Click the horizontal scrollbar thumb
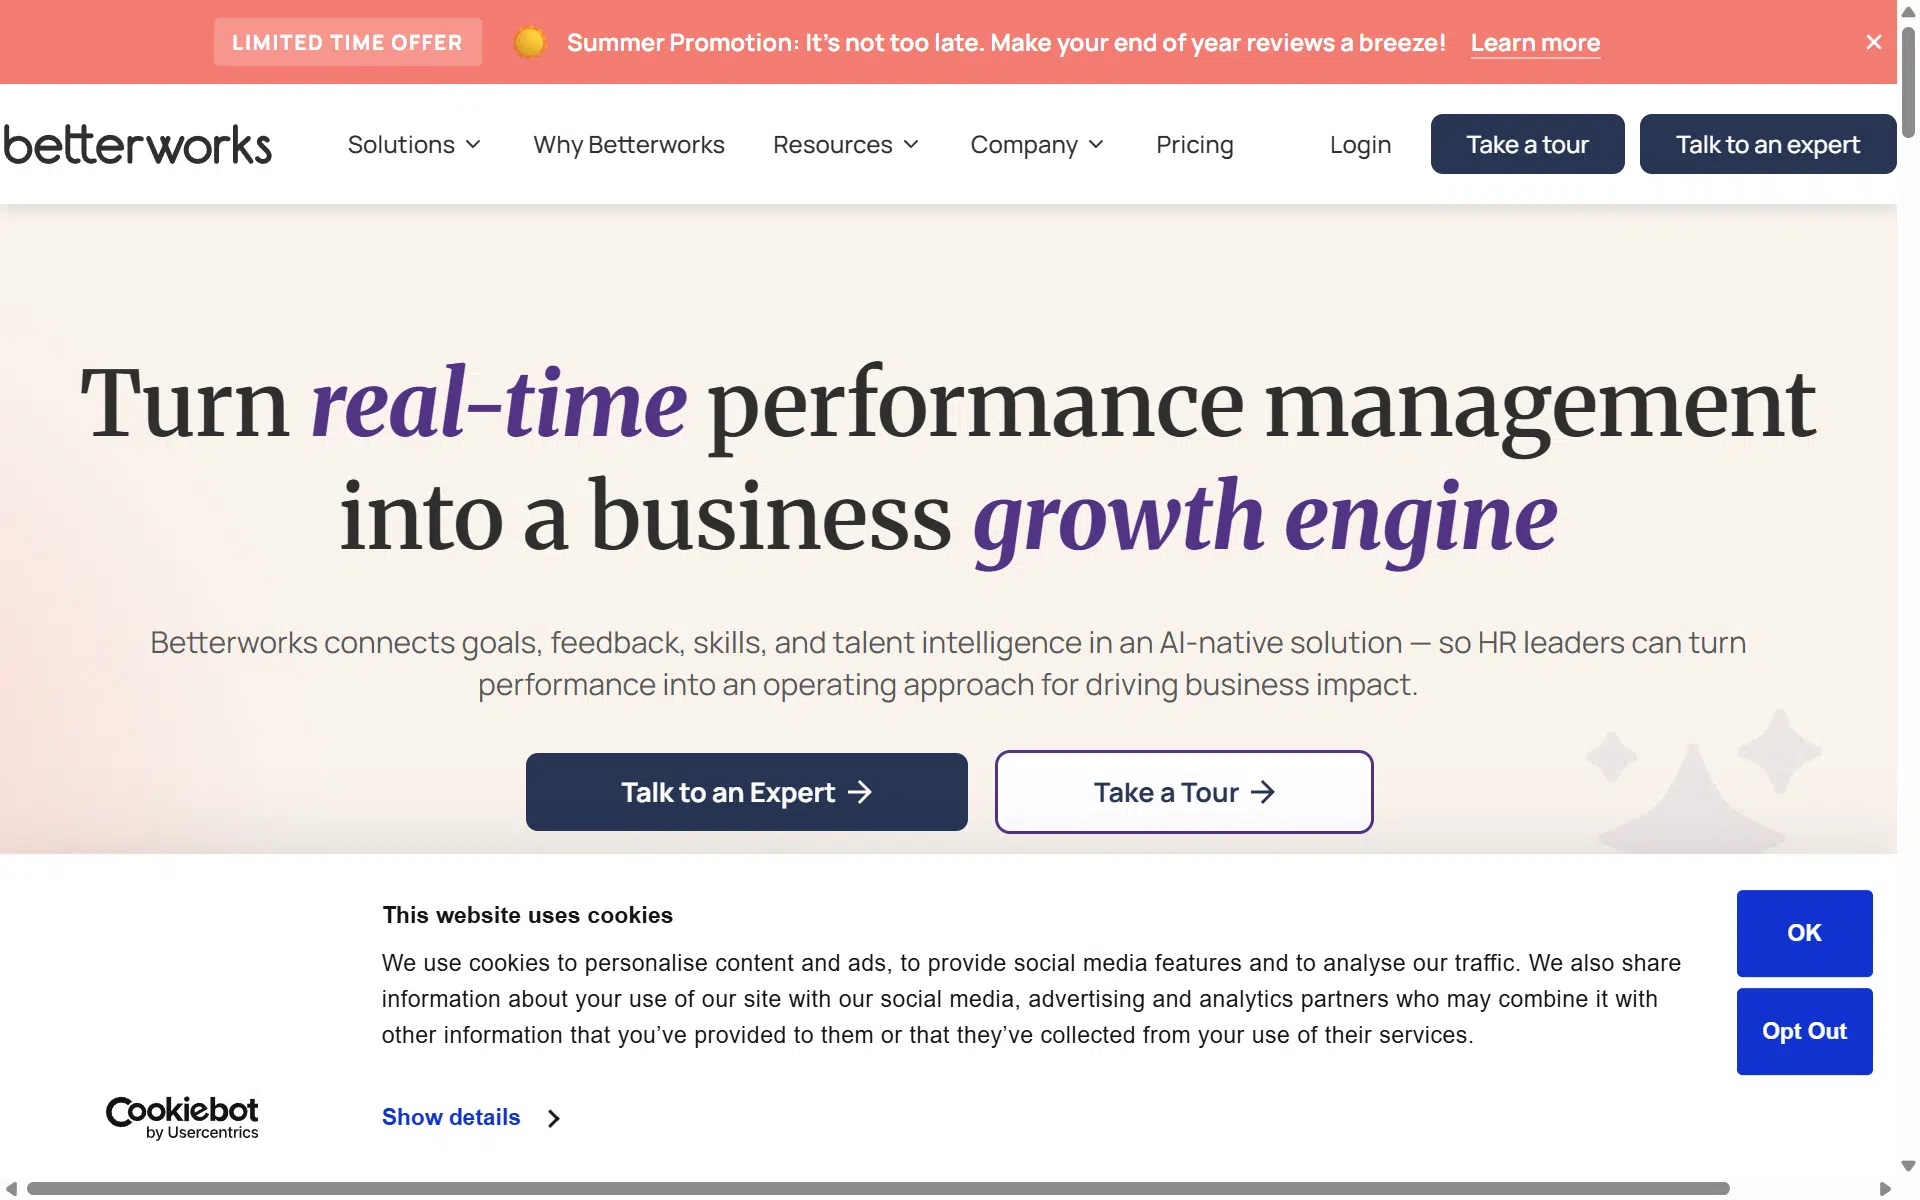This screenshot has height=1200, width=1920. tap(878, 1188)
